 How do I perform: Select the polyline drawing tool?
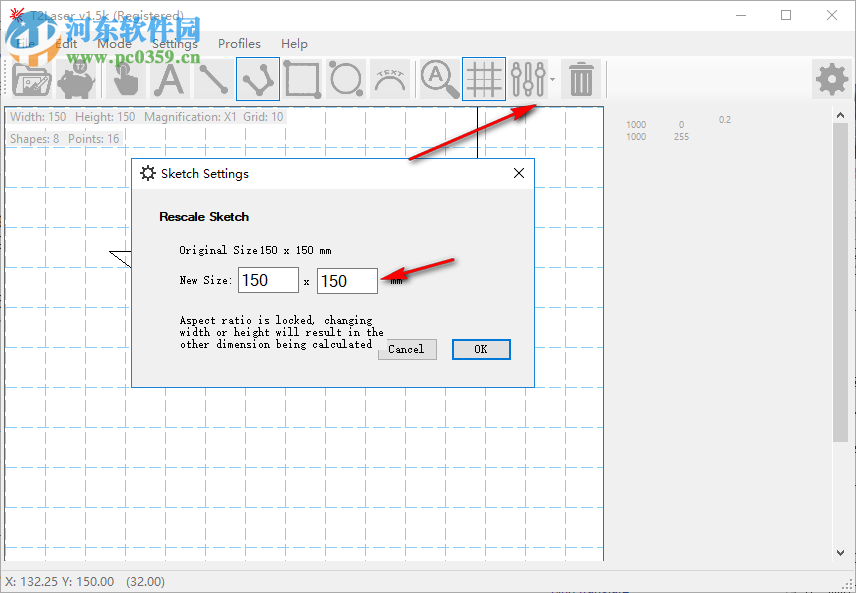click(x=258, y=80)
